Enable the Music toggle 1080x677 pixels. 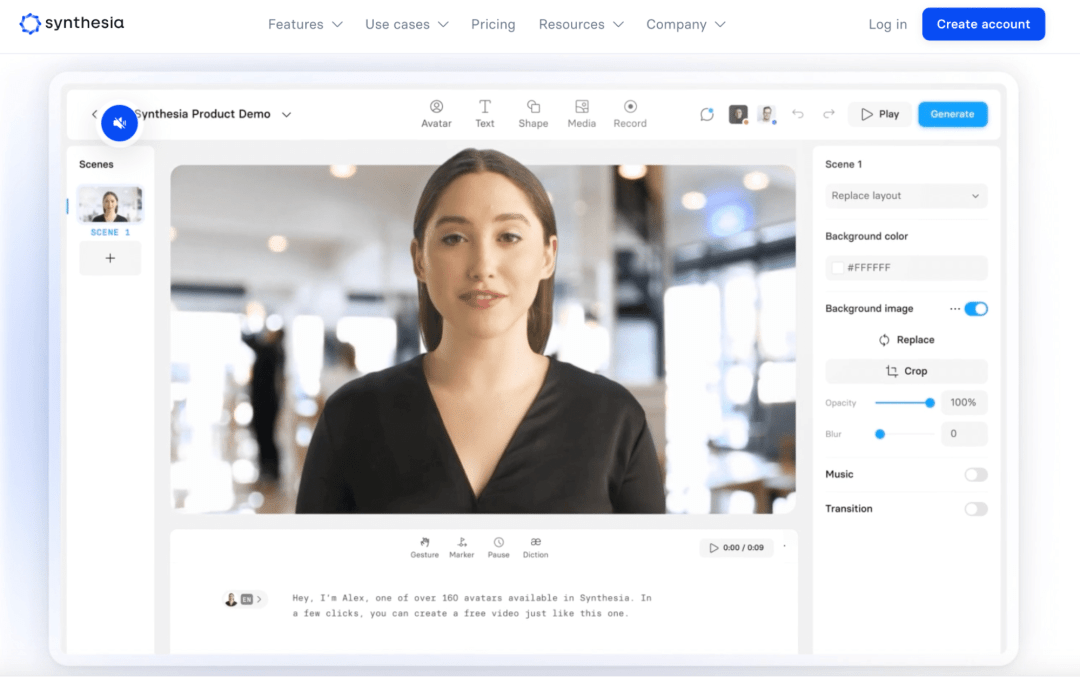click(x=976, y=475)
